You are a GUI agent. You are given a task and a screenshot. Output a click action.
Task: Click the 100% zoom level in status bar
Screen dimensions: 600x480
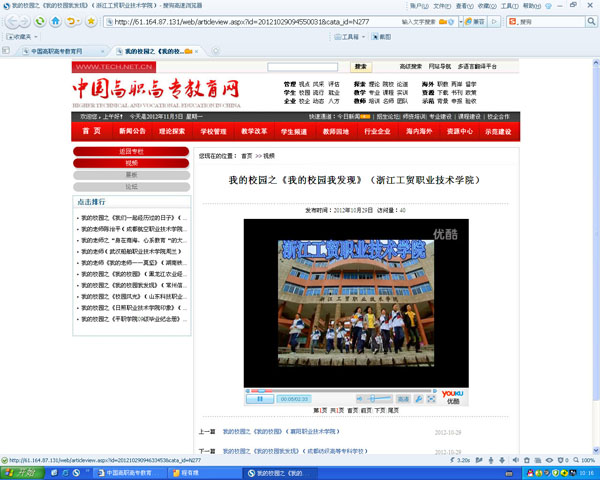click(585, 460)
